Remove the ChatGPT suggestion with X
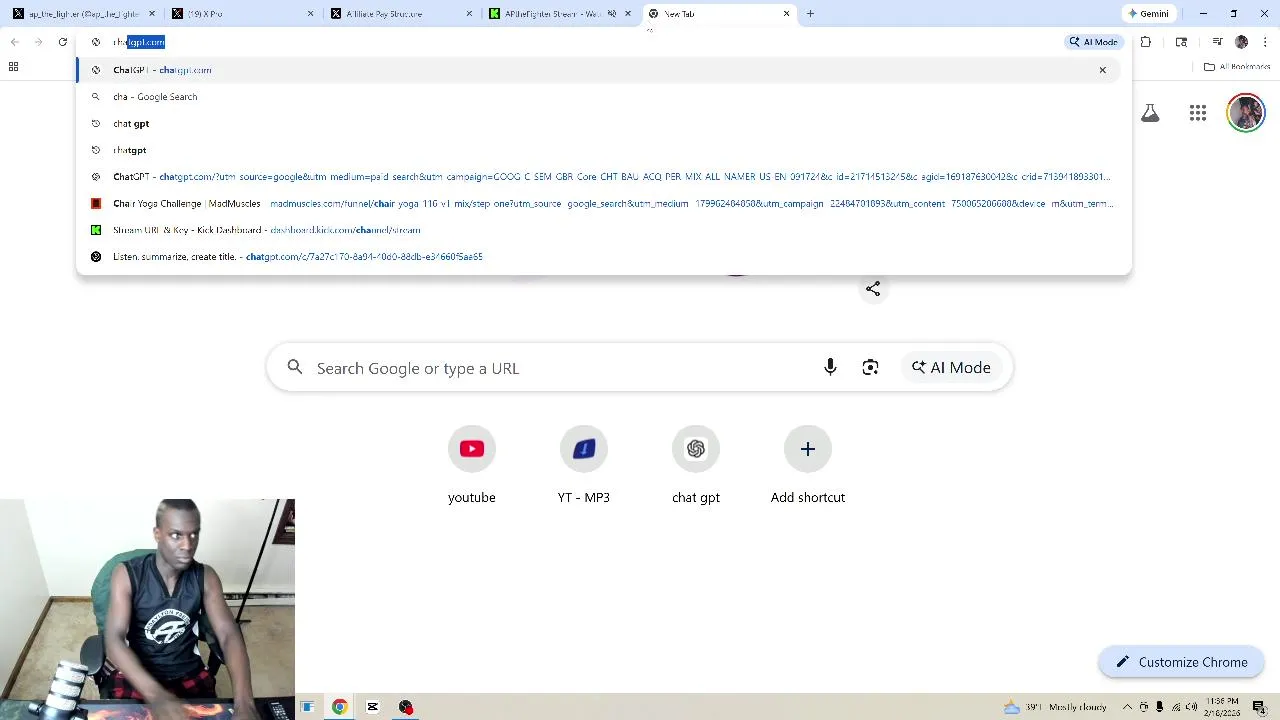The width and height of the screenshot is (1280, 720). [1102, 70]
